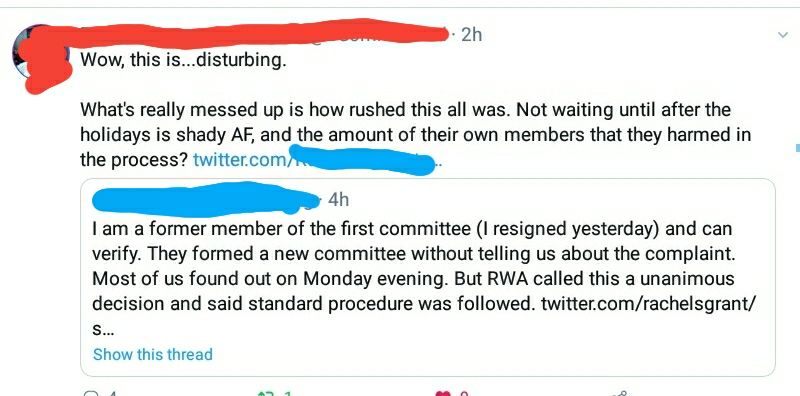Click the like count beside the heart
This screenshot has width=800, height=396.
click(x=463, y=393)
